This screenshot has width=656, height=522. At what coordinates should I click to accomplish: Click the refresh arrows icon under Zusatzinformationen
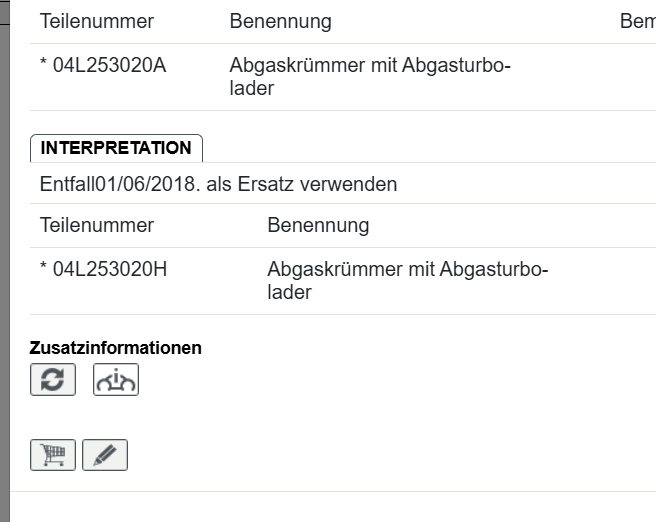tap(53, 380)
